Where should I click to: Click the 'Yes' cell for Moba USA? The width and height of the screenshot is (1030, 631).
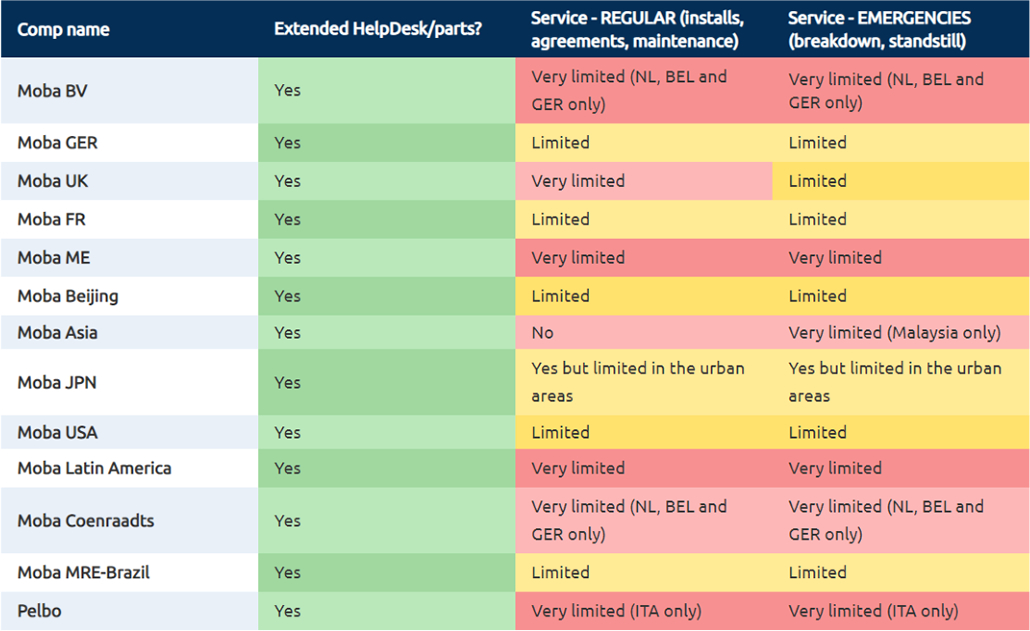(x=287, y=433)
